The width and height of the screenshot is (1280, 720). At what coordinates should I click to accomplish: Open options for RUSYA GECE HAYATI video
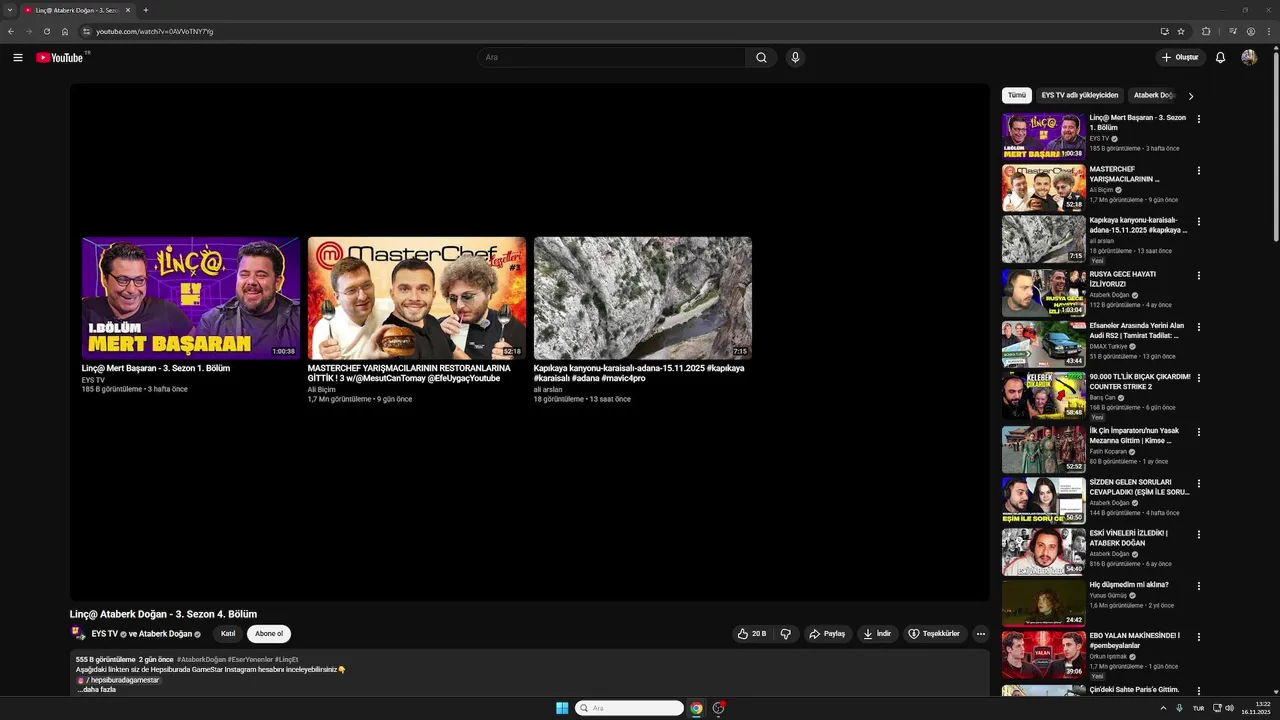click(x=1199, y=275)
